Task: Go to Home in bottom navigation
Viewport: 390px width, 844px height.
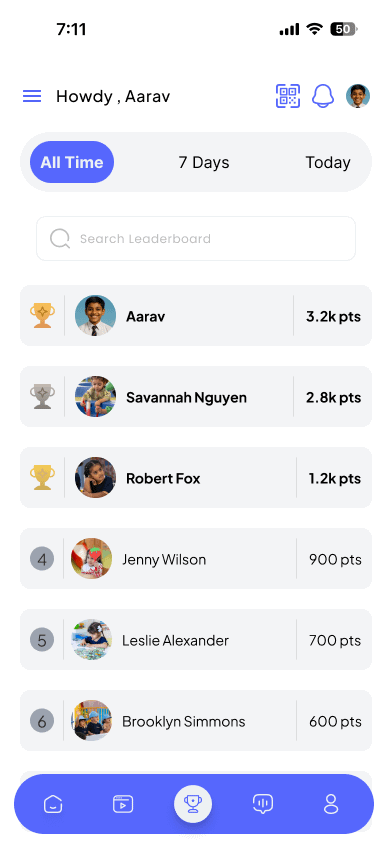Action: click(53, 804)
